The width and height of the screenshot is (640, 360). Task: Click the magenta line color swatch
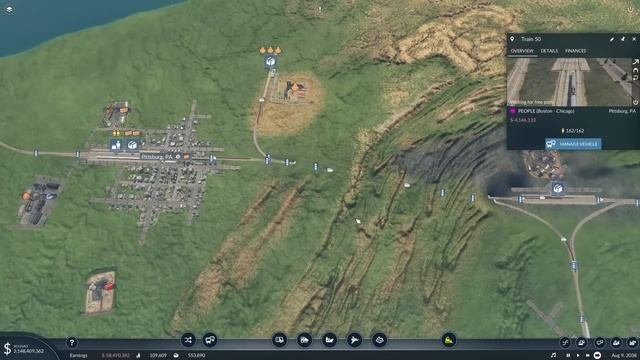(x=513, y=111)
